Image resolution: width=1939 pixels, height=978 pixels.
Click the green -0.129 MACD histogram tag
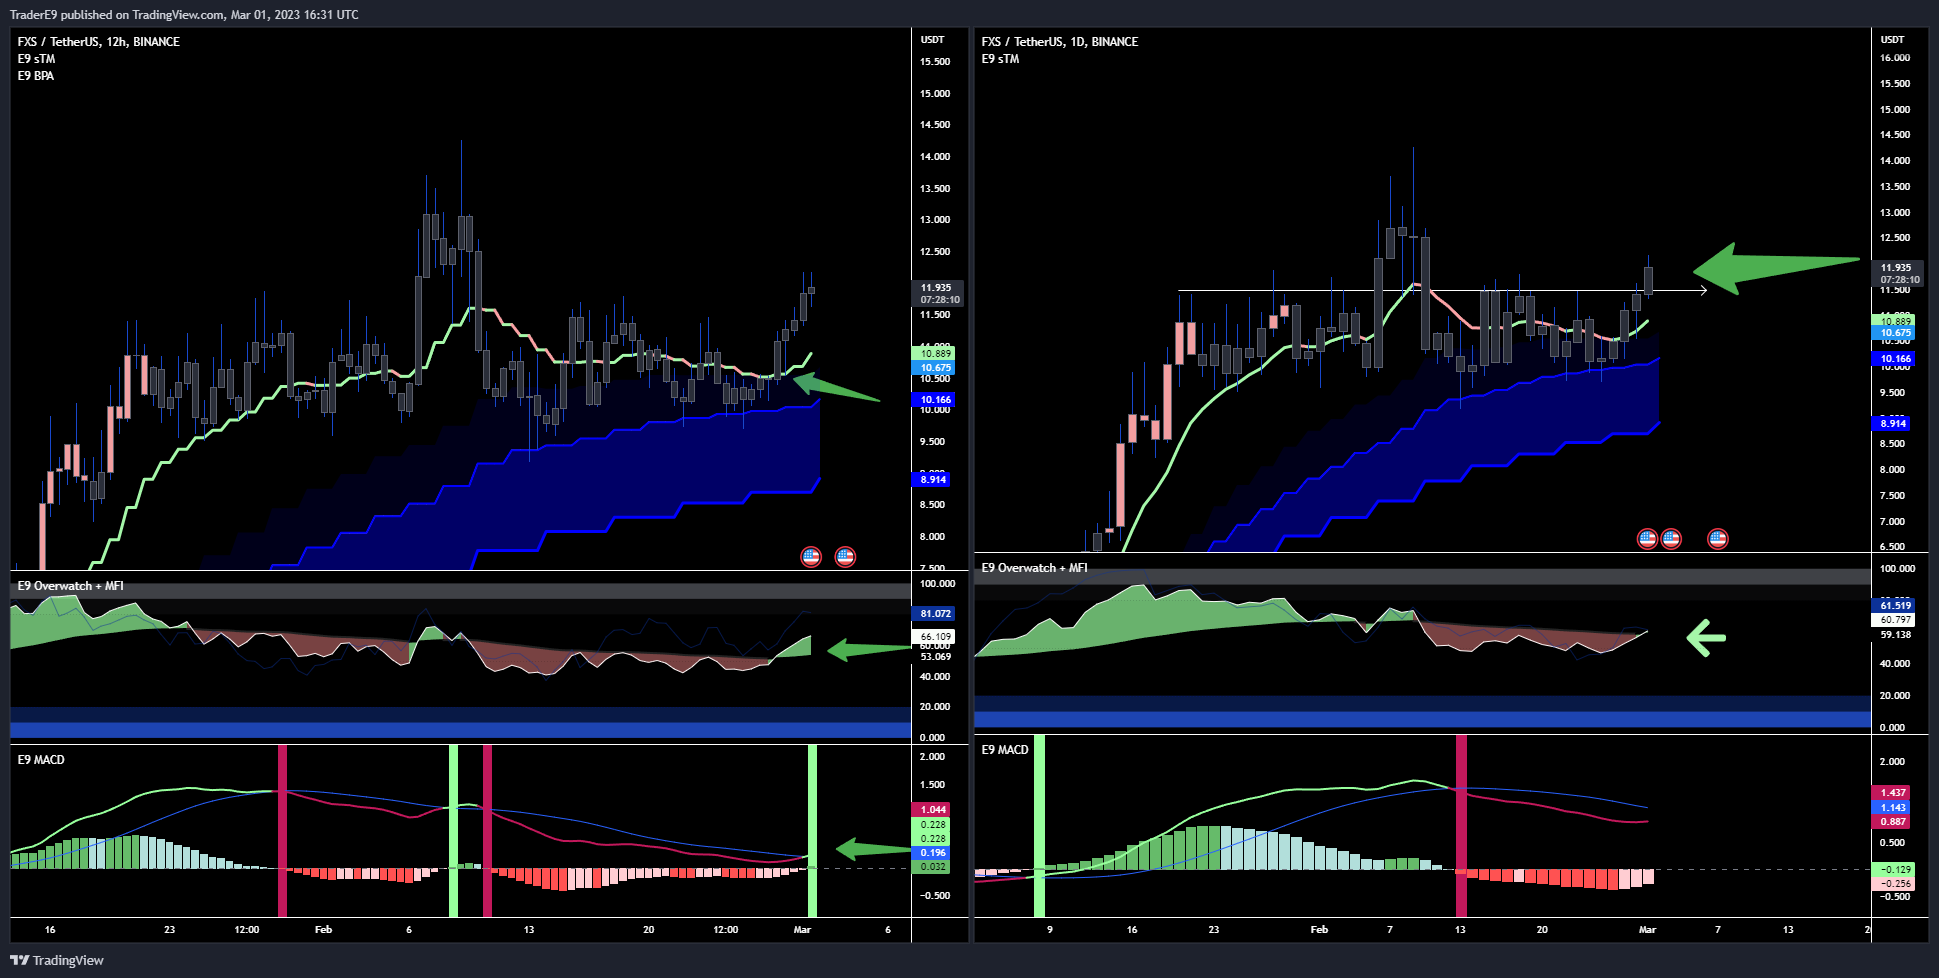click(x=1893, y=869)
